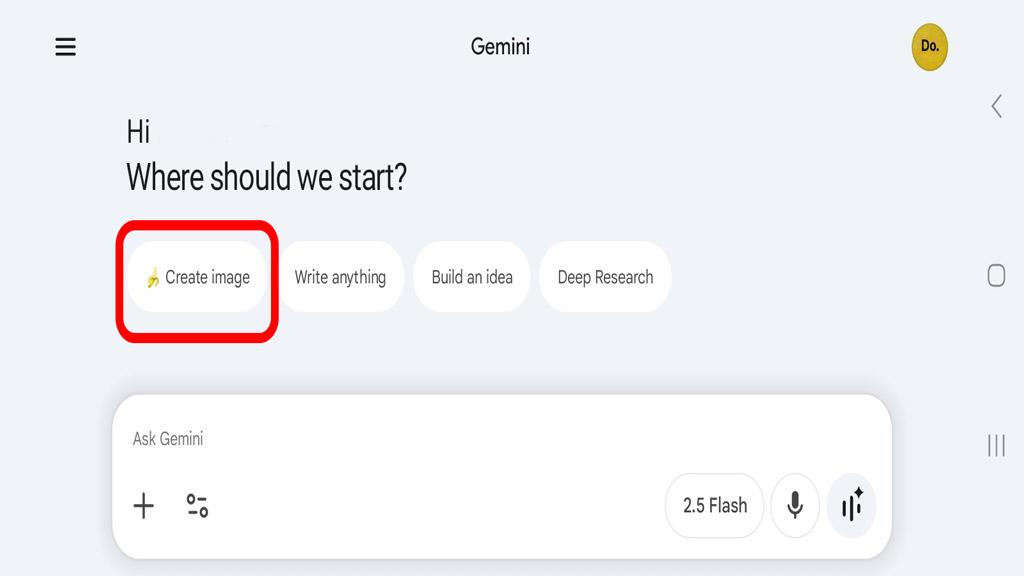Image resolution: width=1024 pixels, height=576 pixels.
Task: Open the hamburger main menu
Action: pyautogui.click(x=66, y=47)
